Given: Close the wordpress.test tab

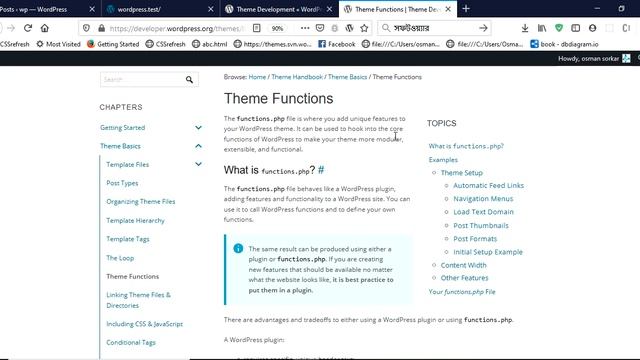Looking at the screenshot, I should click(211, 9).
